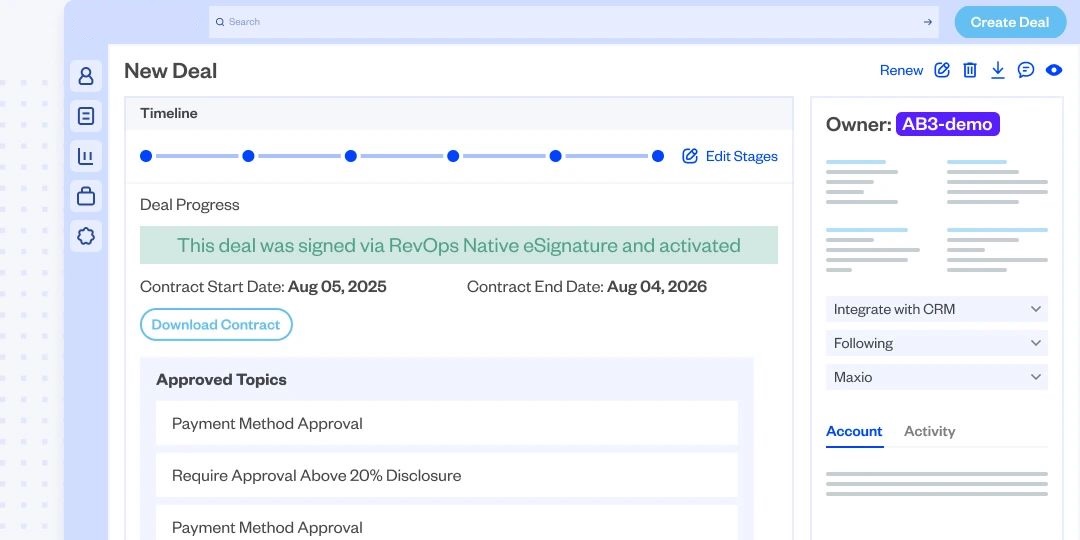Open the user profile sidebar icon
This screenshot has width=1080, height=540.
pyautogui.click(x=86, y=76)
